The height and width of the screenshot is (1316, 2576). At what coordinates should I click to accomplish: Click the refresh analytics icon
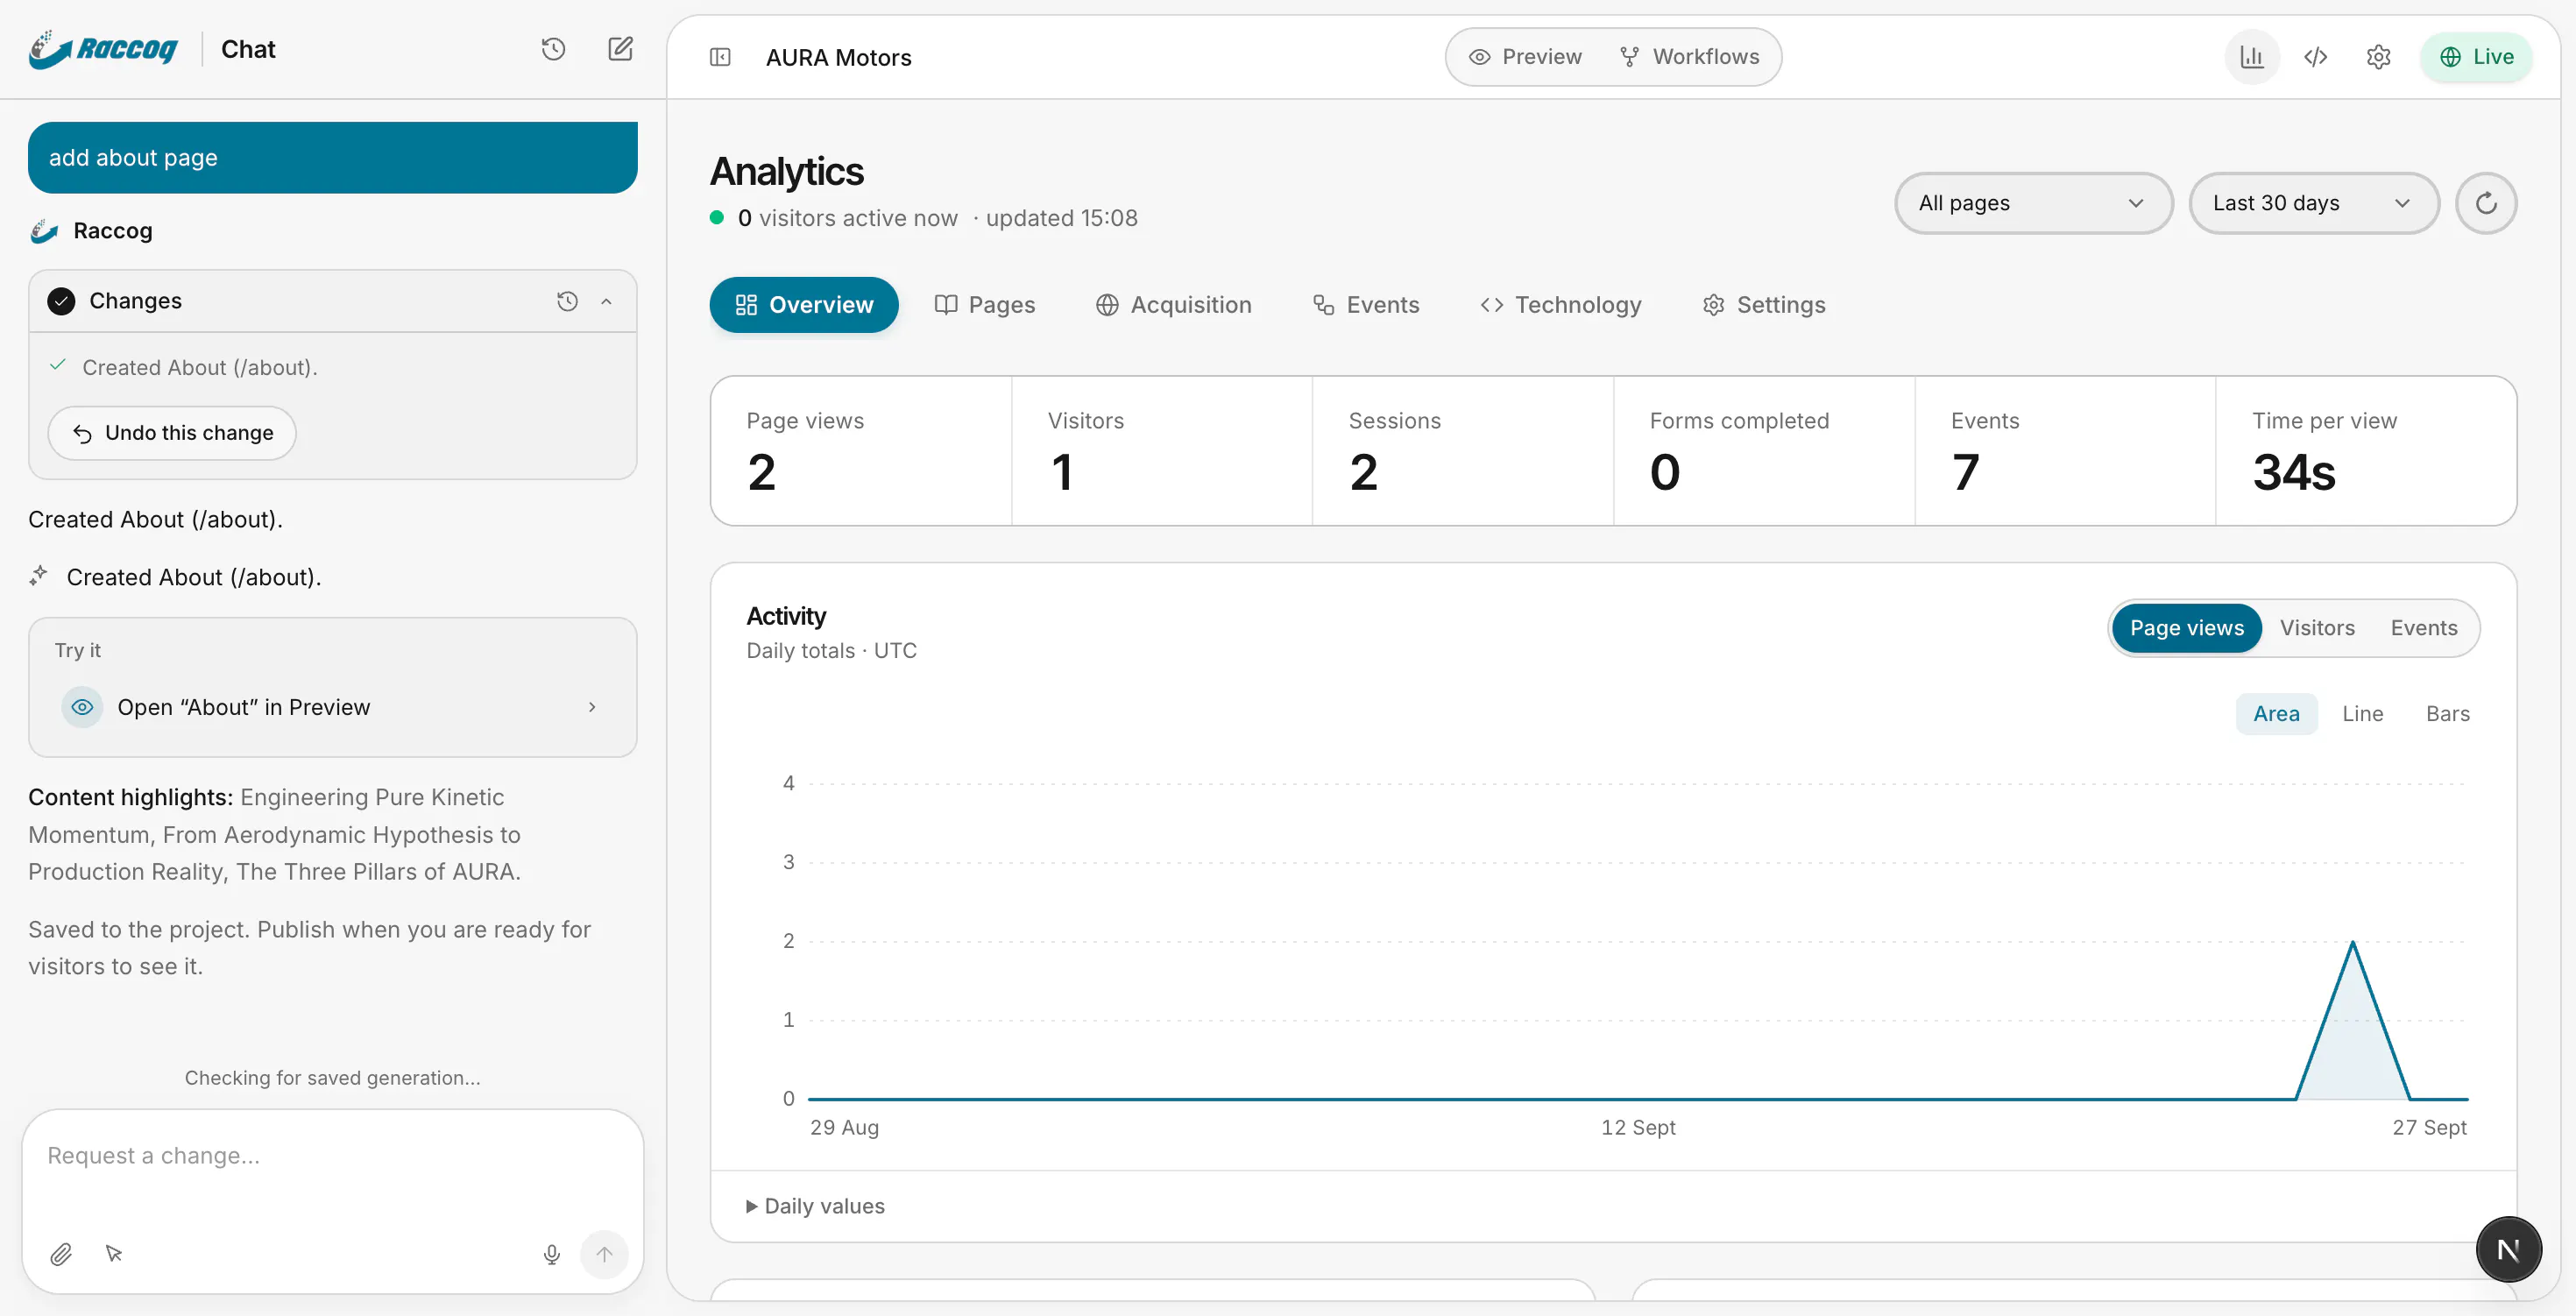2486,203
